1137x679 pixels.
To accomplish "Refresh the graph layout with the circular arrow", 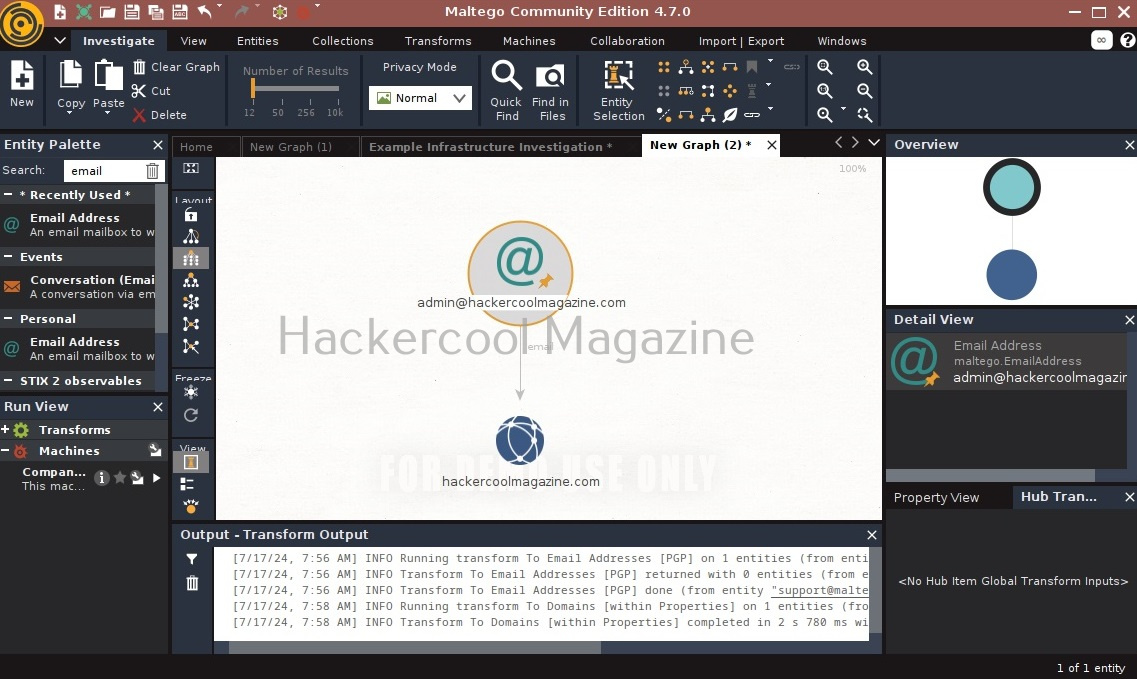I will pyautogui.click(x=191, y=415).
